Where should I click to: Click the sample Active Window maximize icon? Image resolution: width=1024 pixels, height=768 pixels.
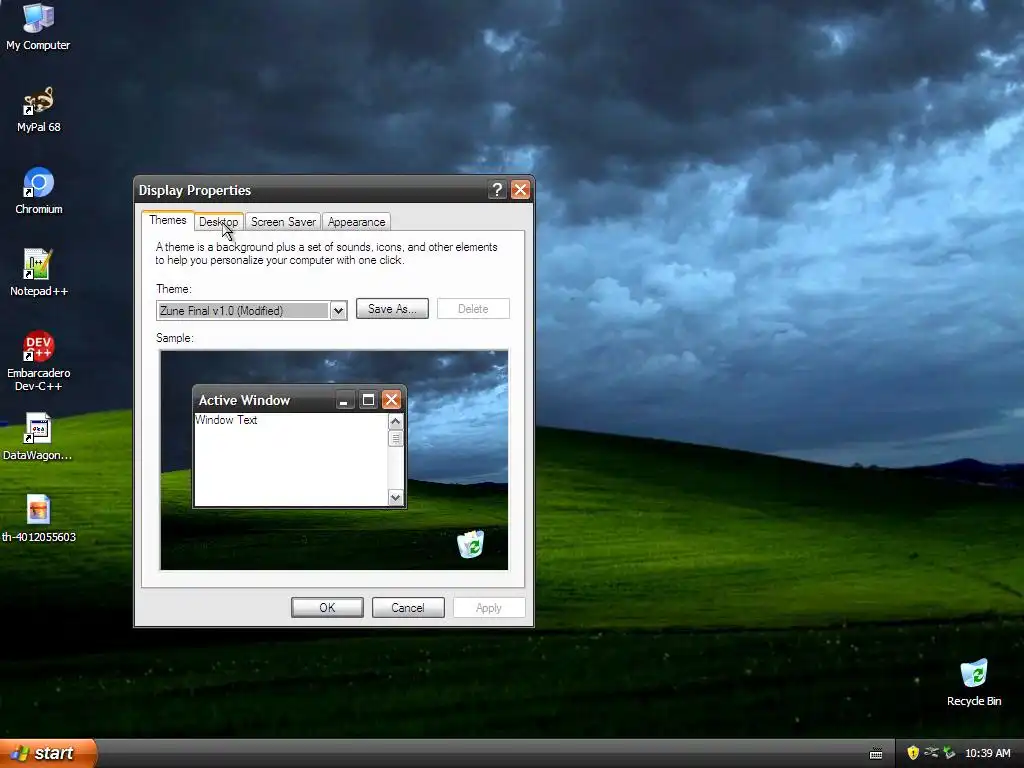pos(368,400)
